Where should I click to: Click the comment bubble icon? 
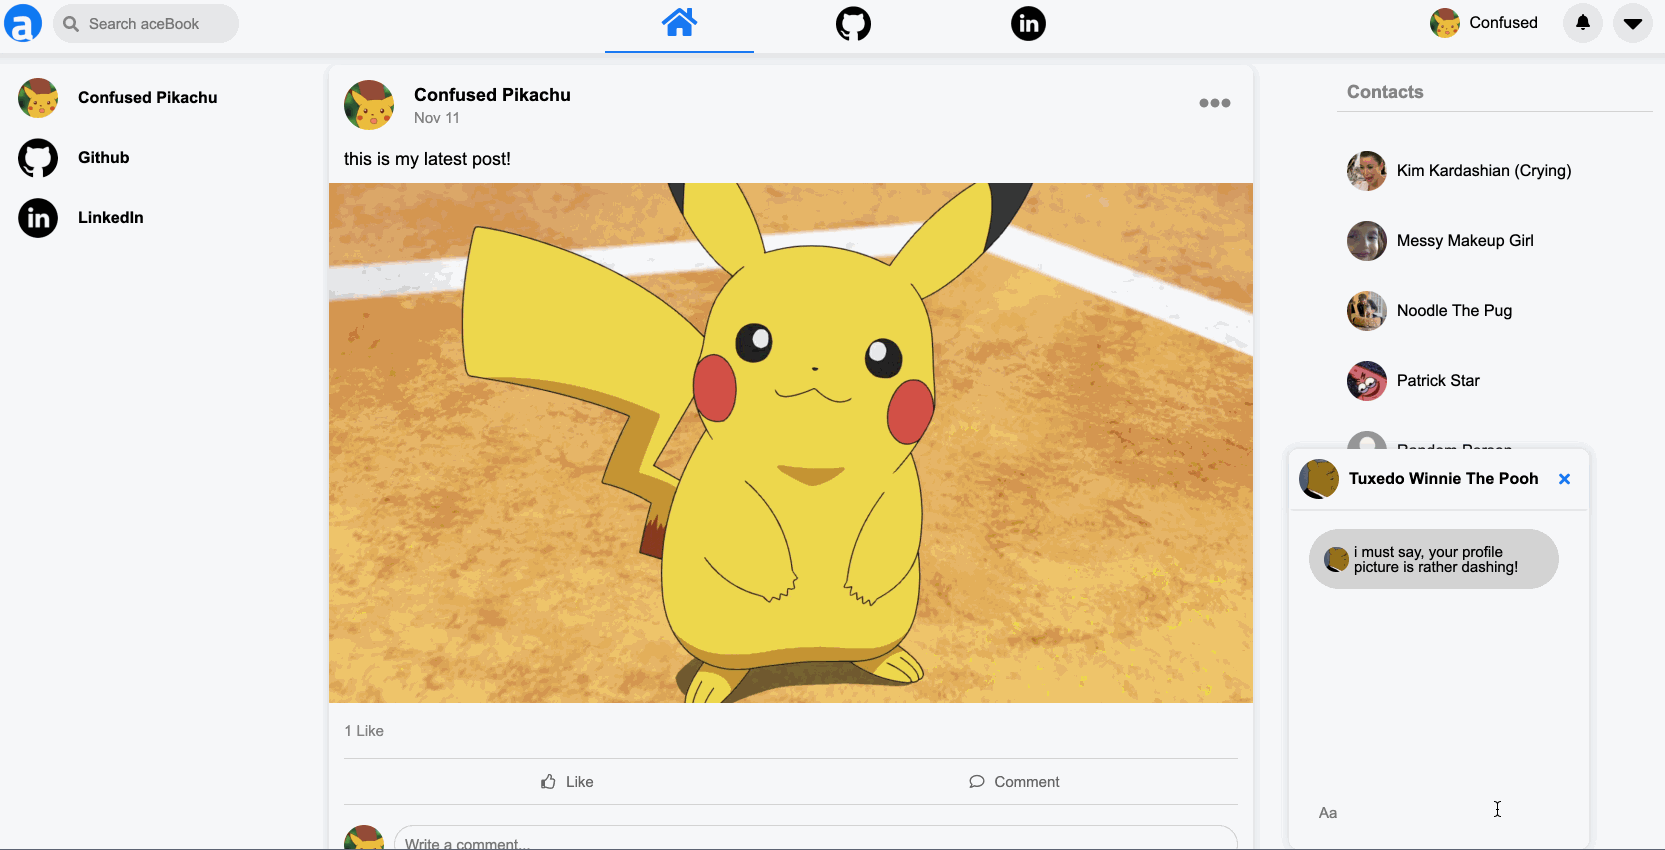pyautogui.click(x=977, y=782)
